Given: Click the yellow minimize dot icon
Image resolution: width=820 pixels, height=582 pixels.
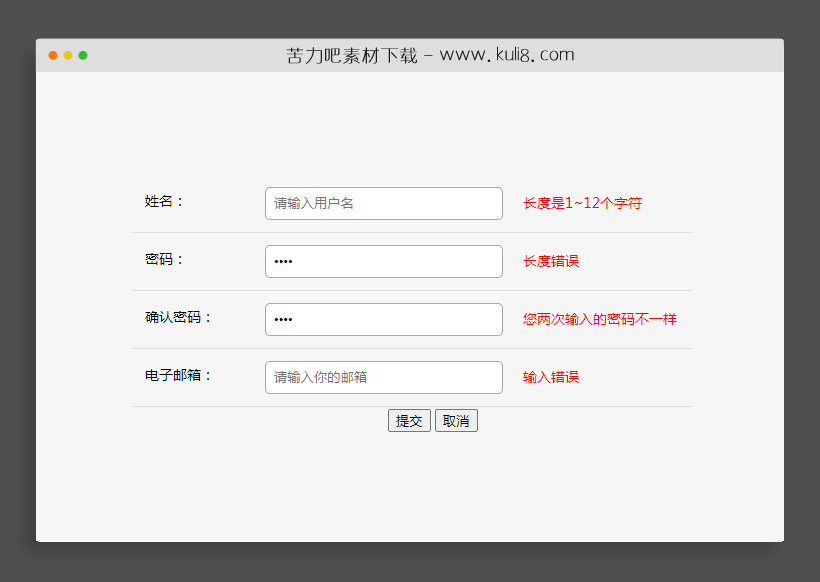Looking at the screenshot, I should (x=67, y=56).
